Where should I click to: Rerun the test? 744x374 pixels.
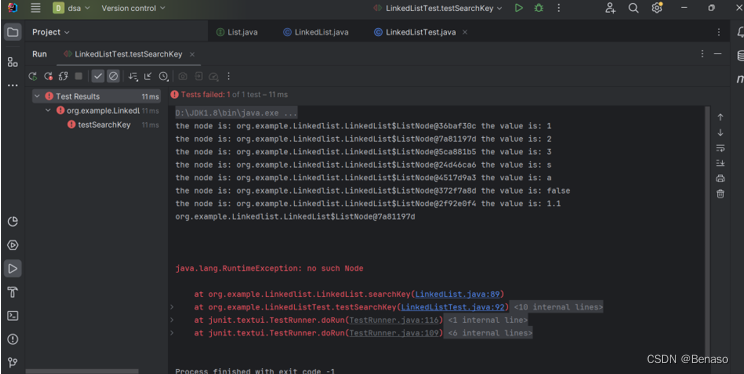tap(33, 76)
